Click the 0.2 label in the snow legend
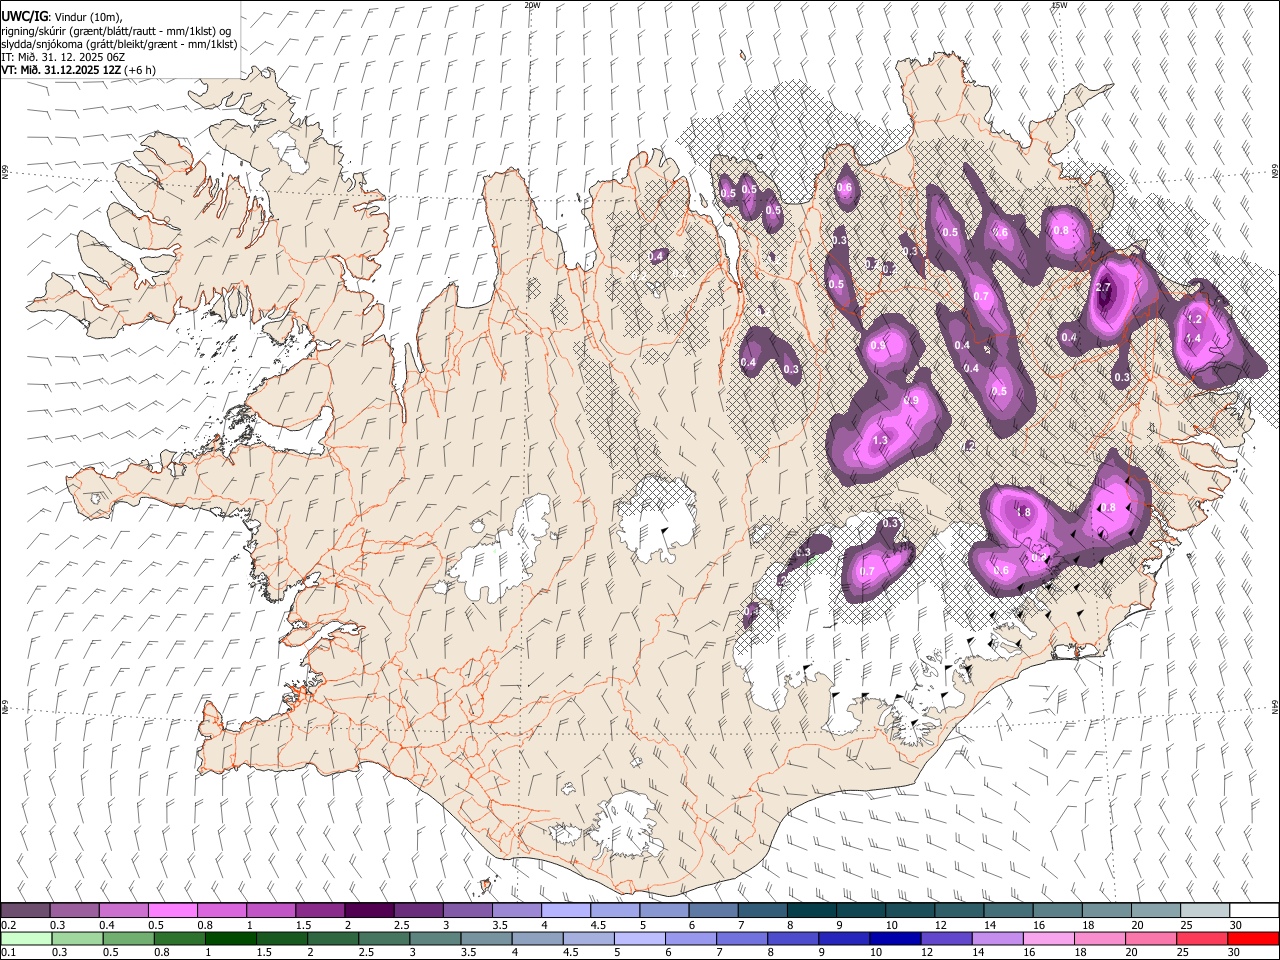The width and height of the screenshot is (1280, 960). (x=8, y=925)
